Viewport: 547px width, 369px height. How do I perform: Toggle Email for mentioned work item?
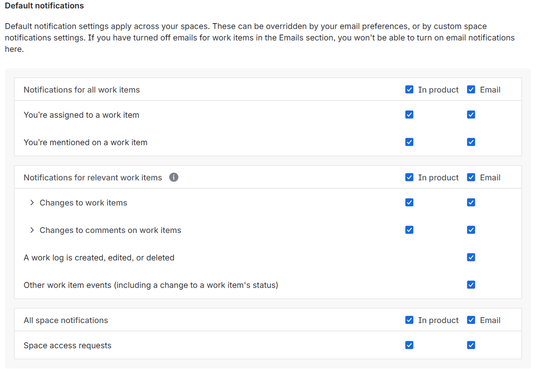coord(471,142)
